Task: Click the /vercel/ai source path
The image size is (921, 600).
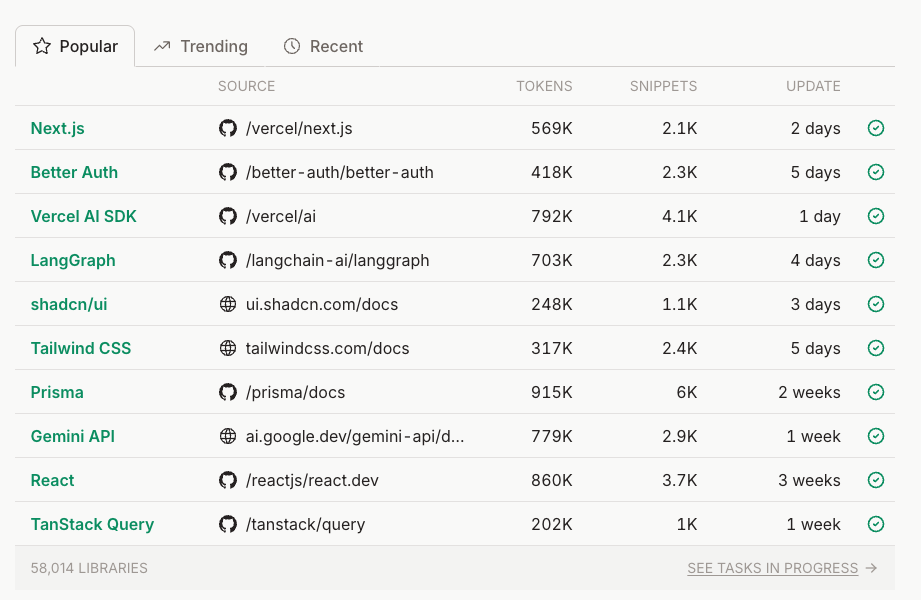Action: click(281, 216)
